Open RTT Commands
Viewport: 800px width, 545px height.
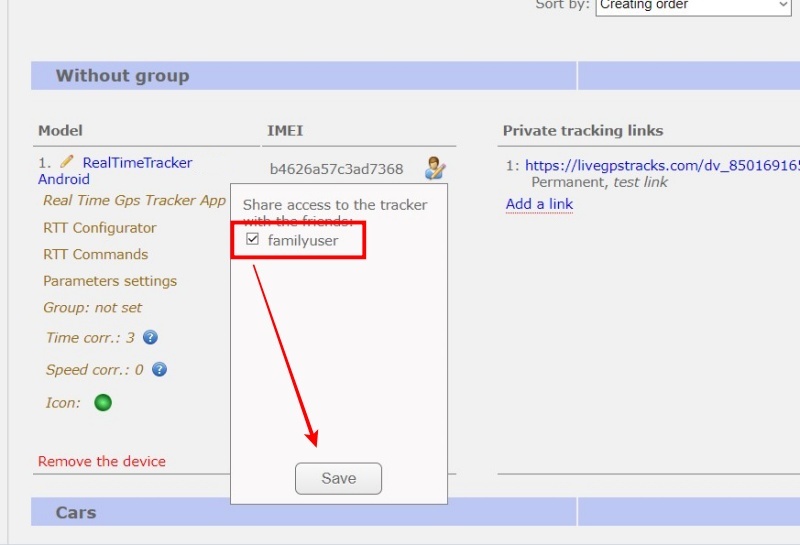tap(95, 254)
